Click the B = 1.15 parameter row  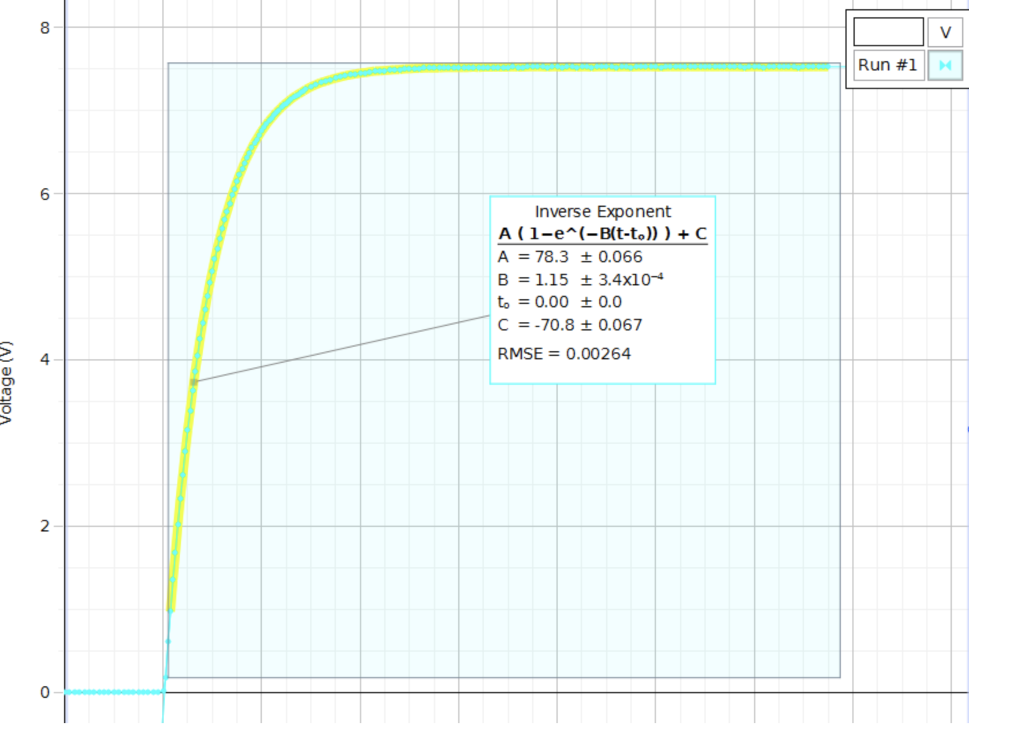(x=580, y=280)
